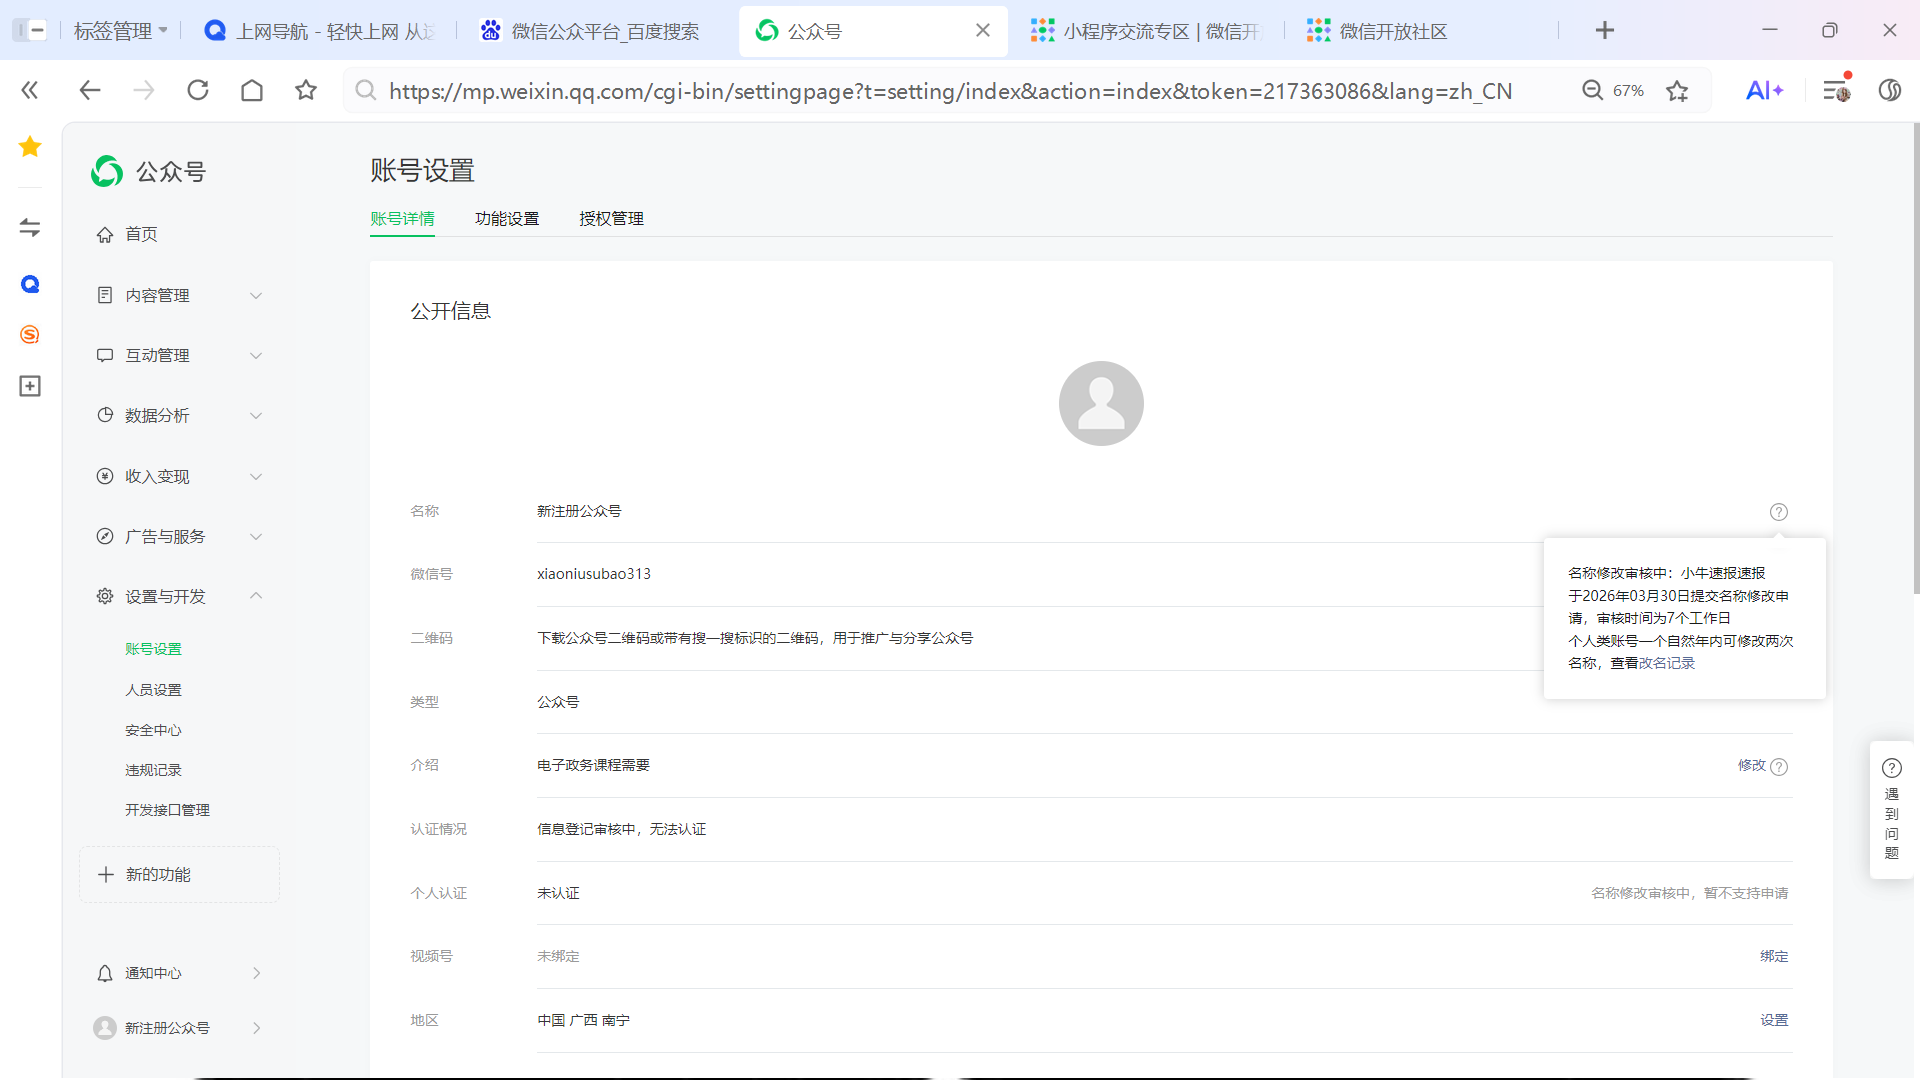
Task: Click the home page icon in toolbar
Action: 252,91
